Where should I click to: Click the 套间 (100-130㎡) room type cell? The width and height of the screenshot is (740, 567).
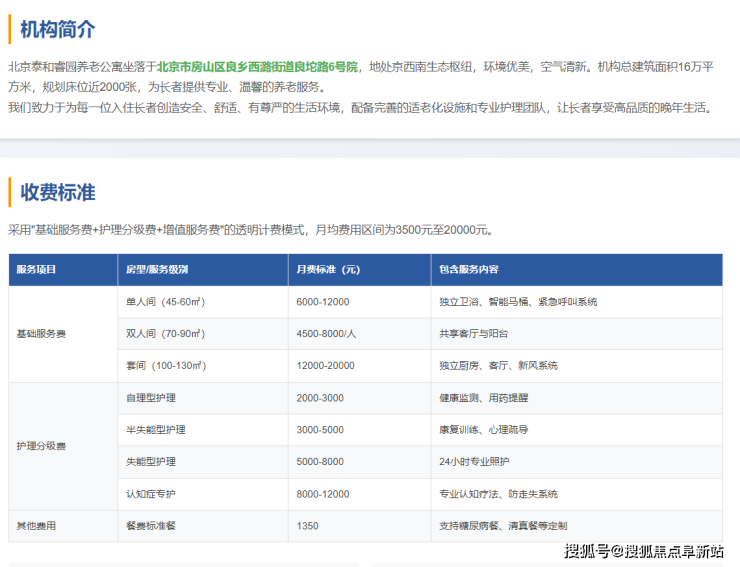pyautogui.click(x=164, y=366)
